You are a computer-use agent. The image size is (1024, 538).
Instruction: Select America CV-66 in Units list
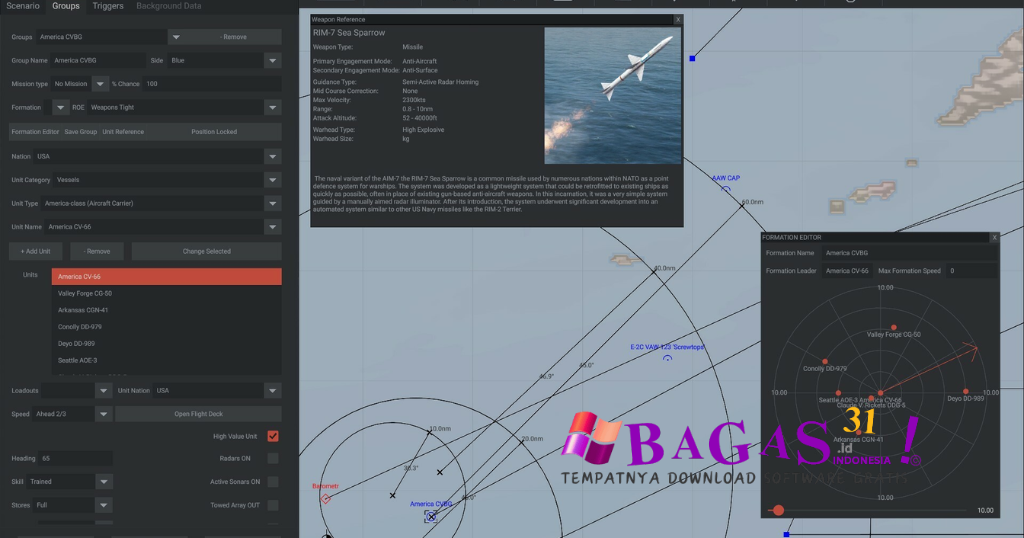[x=167, y=277]
